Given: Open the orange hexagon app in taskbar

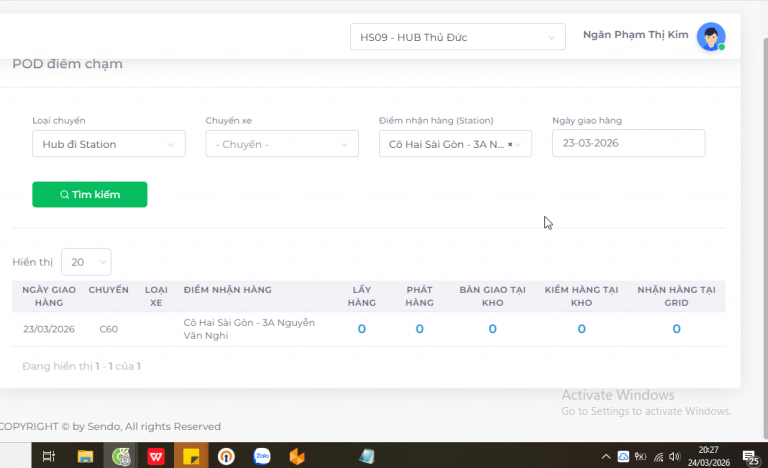Looking at the screenshot, I should coord(297,456).
